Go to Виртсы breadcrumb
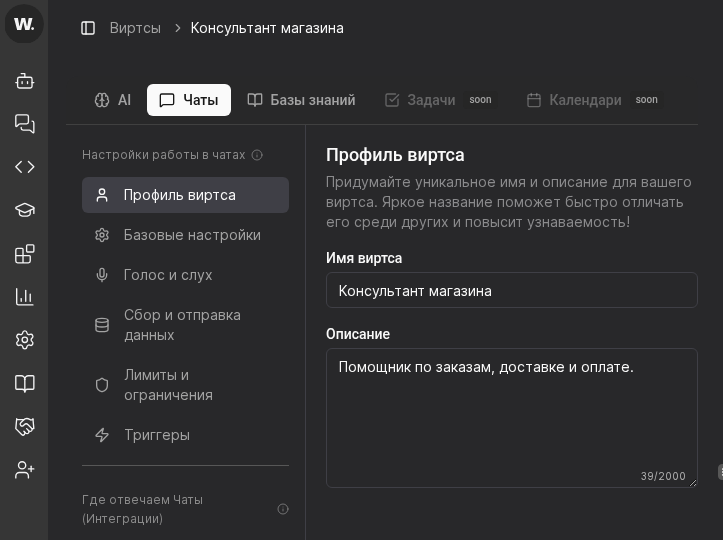 [x=135, y=28]
